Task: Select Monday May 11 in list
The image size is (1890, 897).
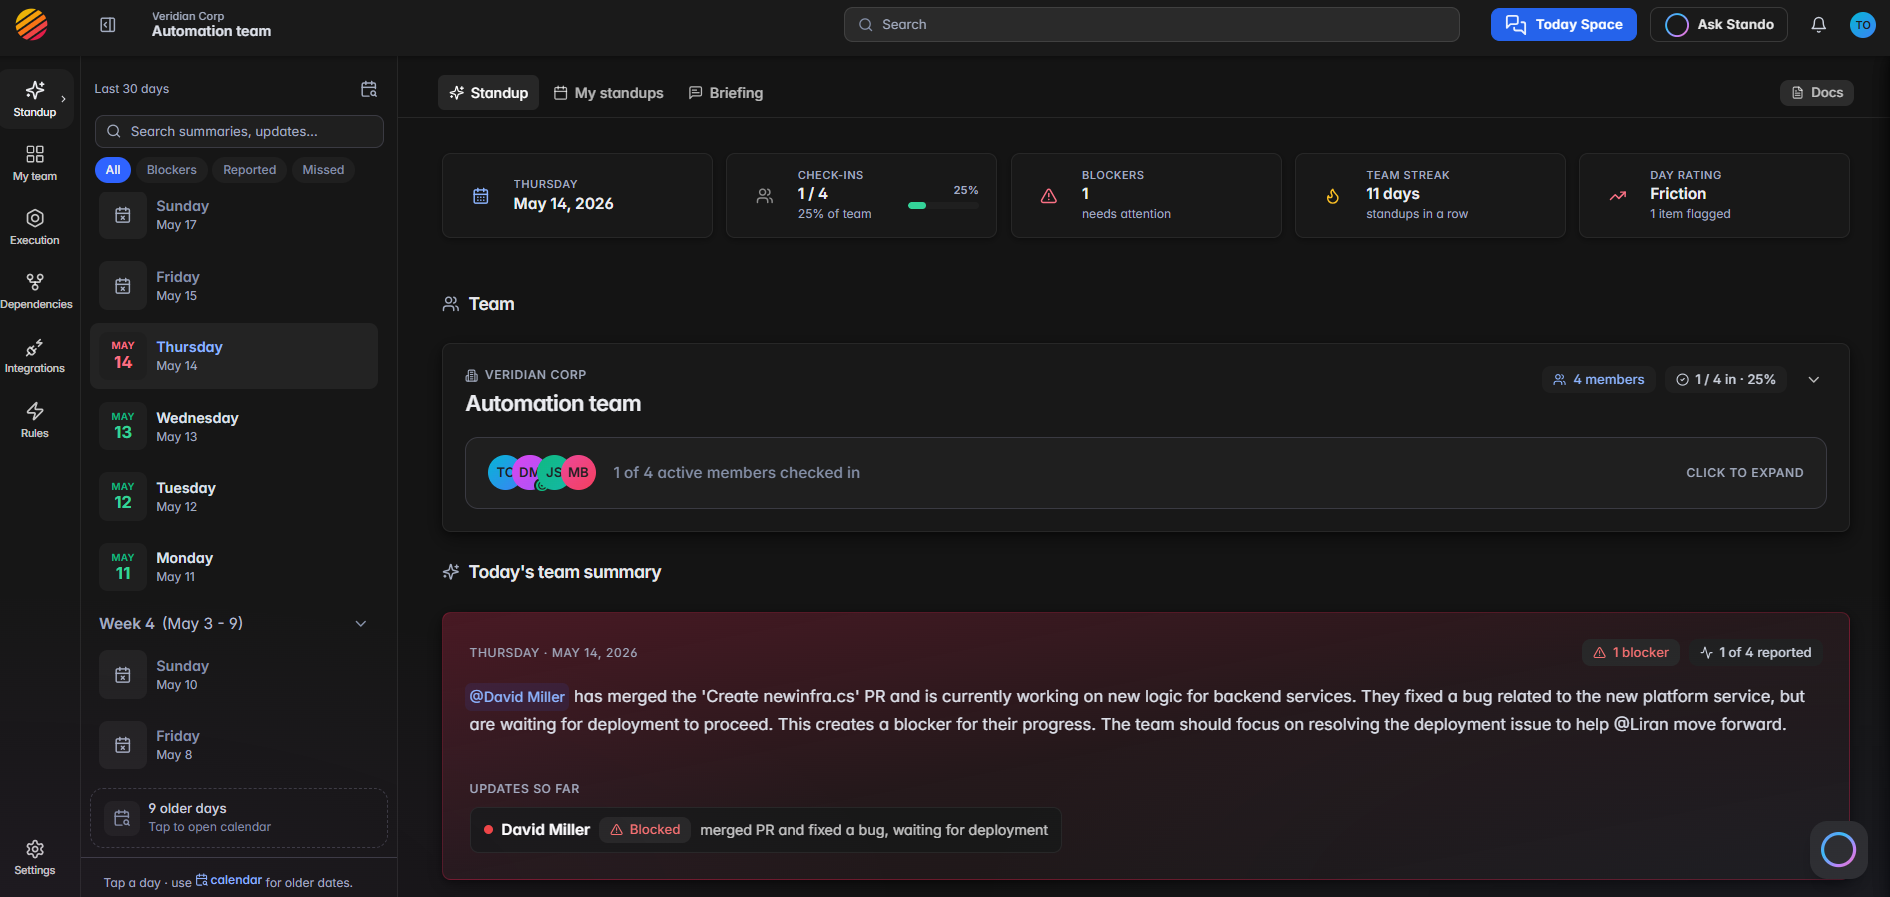Action: click(234, 567)
